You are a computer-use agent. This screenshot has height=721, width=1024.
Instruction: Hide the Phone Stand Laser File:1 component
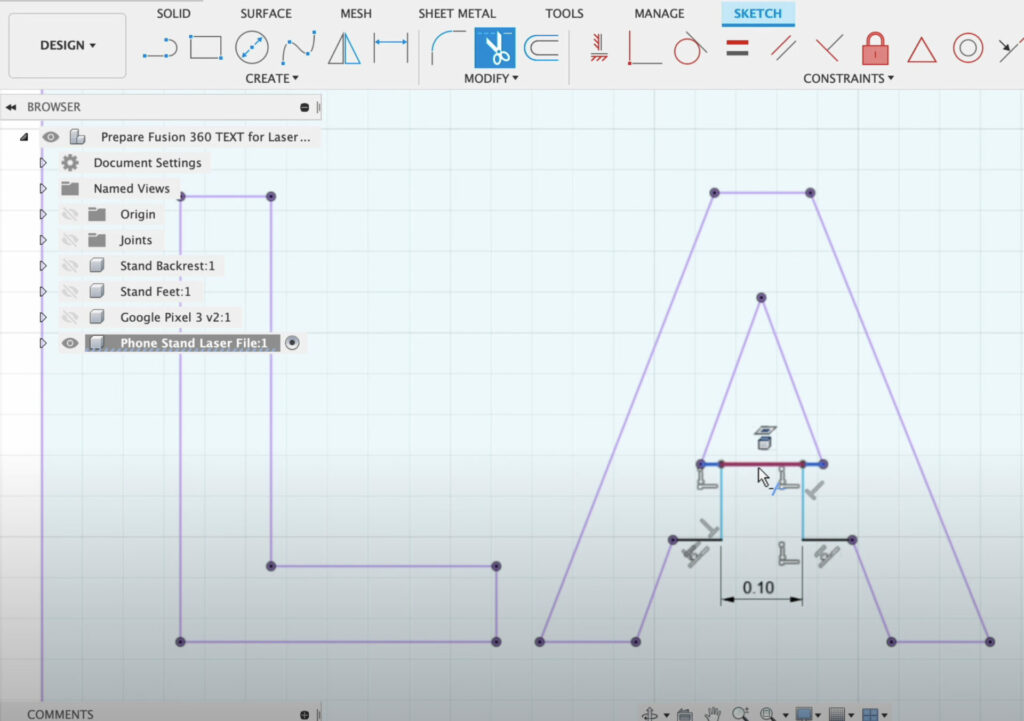pyautogui.click(x=70, y=343)
